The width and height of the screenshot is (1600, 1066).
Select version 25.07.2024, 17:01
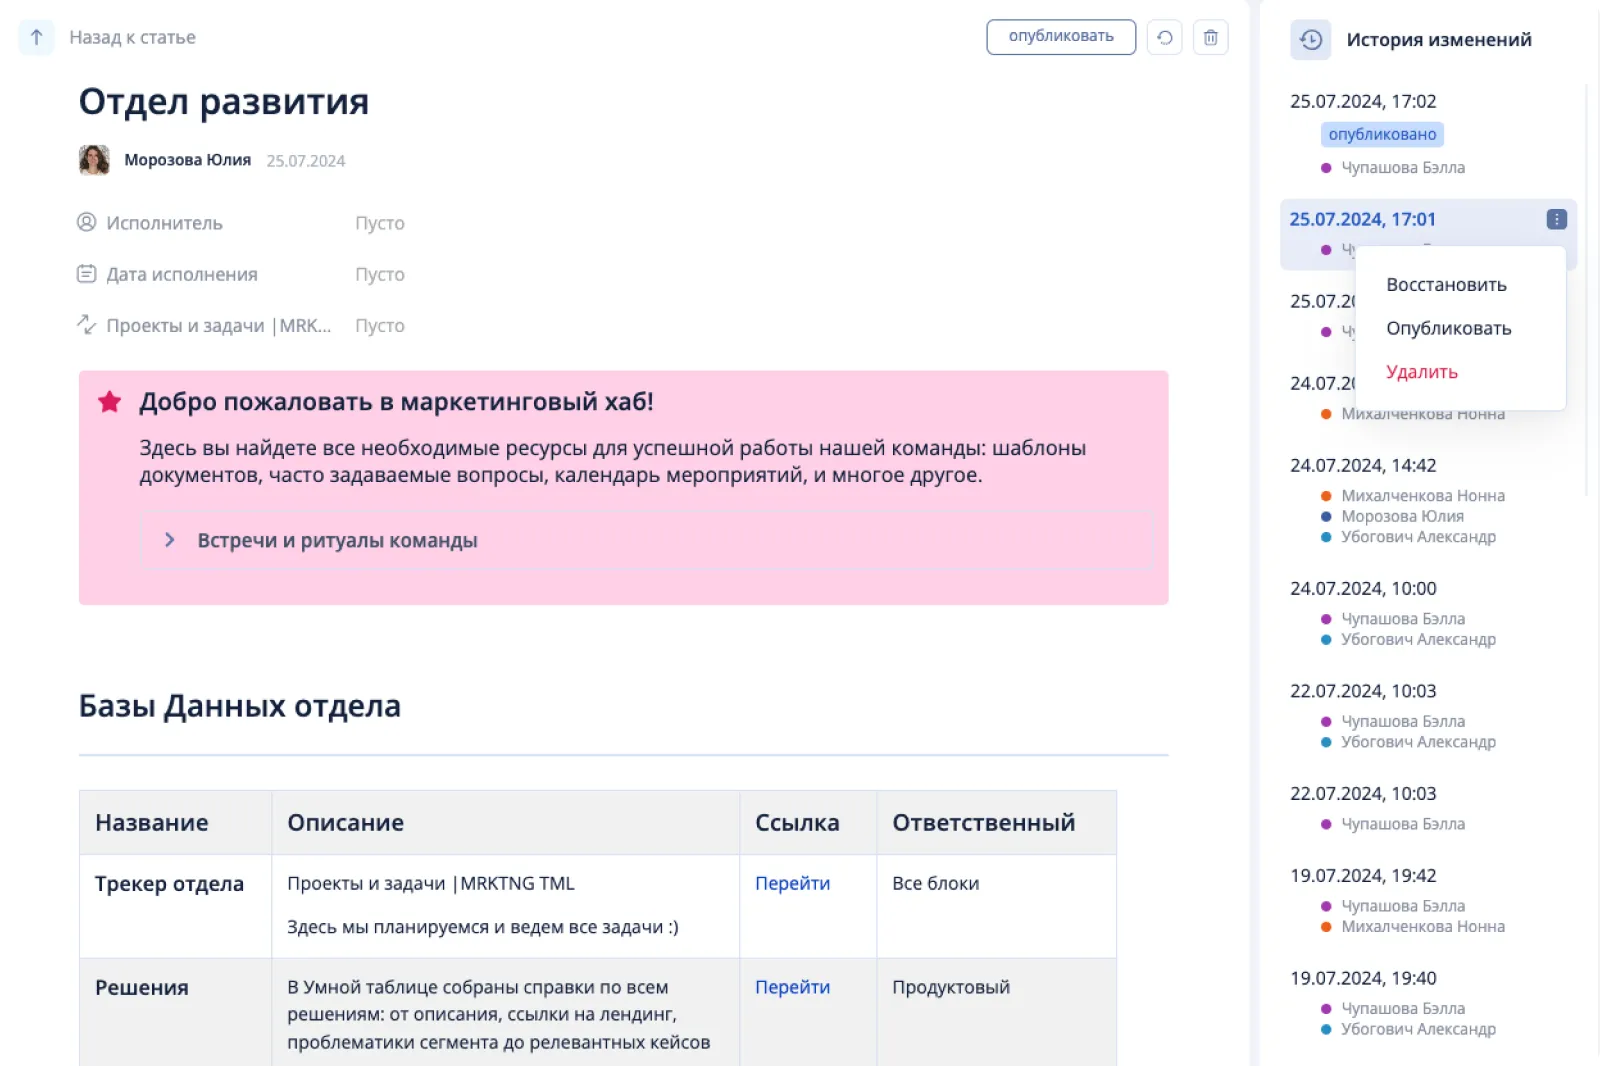pos(1362,219)
